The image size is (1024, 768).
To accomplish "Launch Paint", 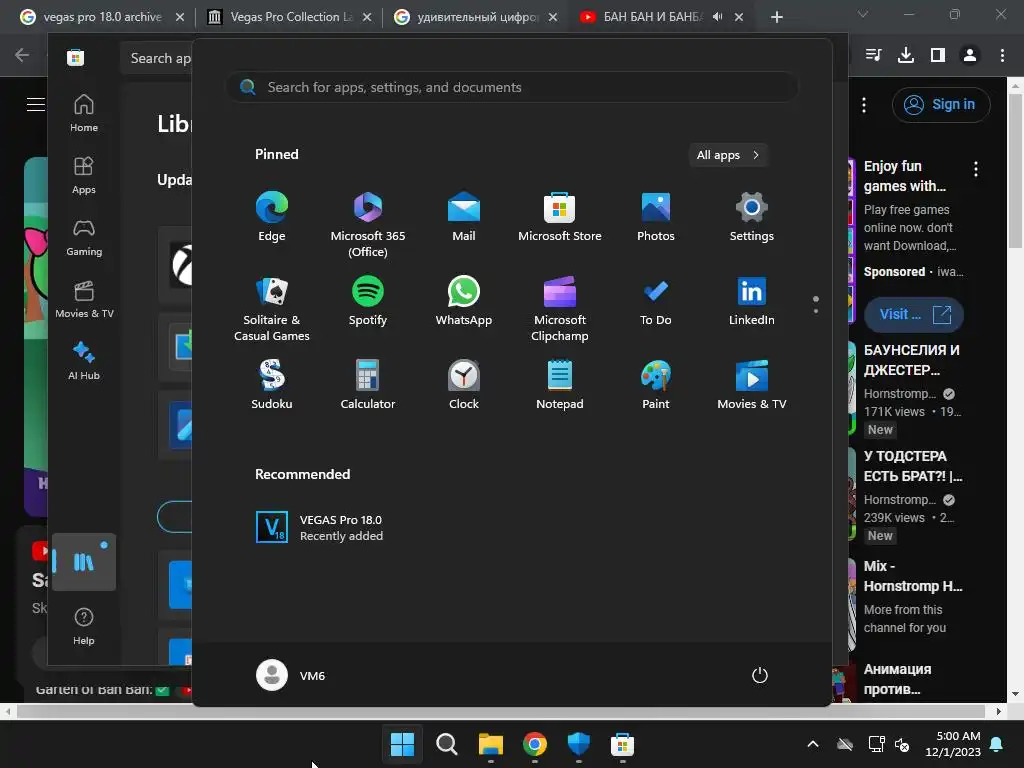I will tap(656, 385).
